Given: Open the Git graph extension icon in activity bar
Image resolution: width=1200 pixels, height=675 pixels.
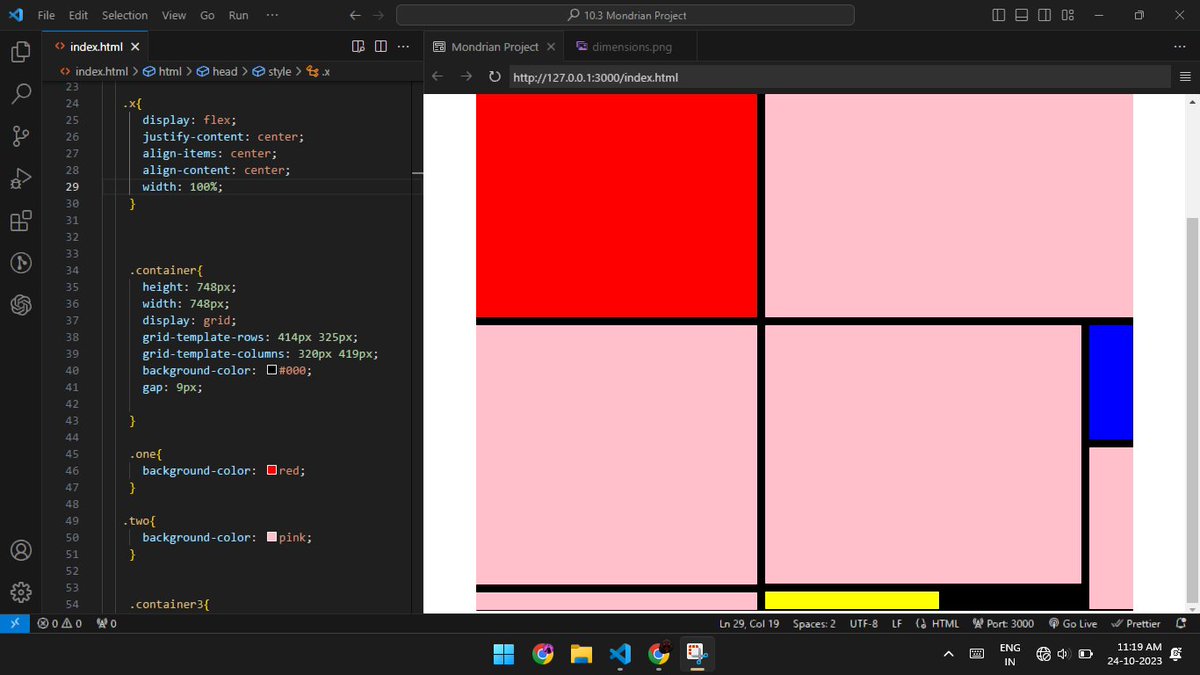Looking at the screenshot, I should [x=21, y=263].
